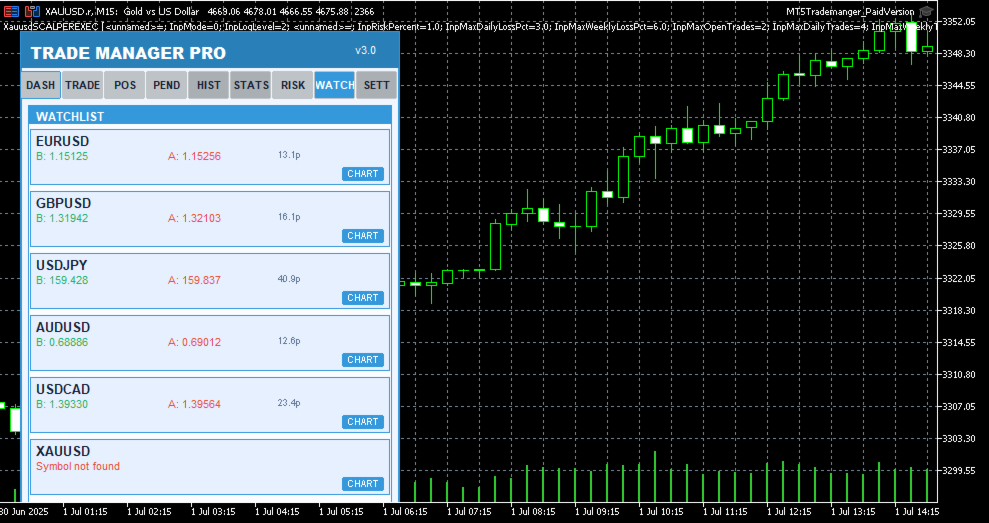Select the WATCH tab
The height and width of the screenshot is (523, 989).
[x=334, y=85]
